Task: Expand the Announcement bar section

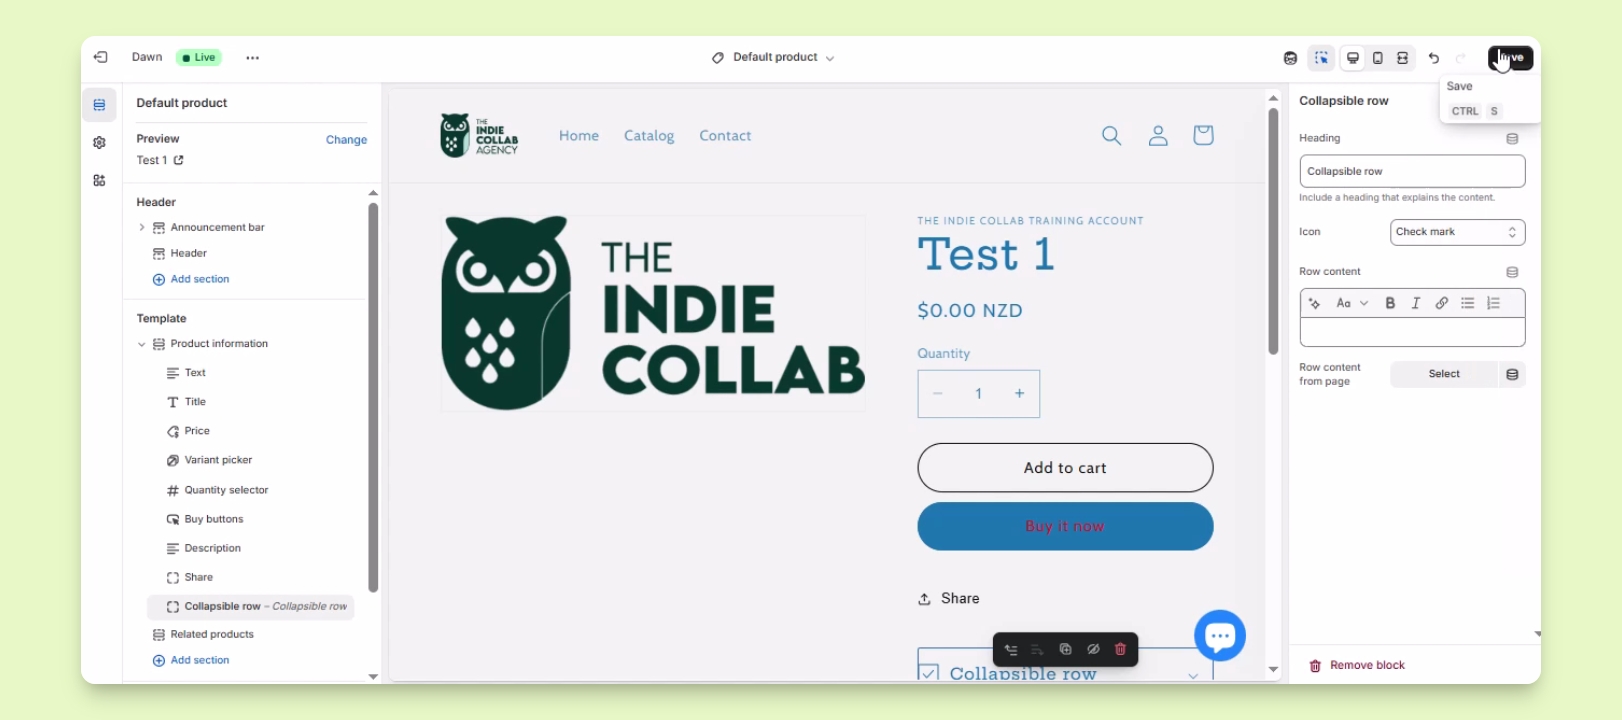Action: 142,228
